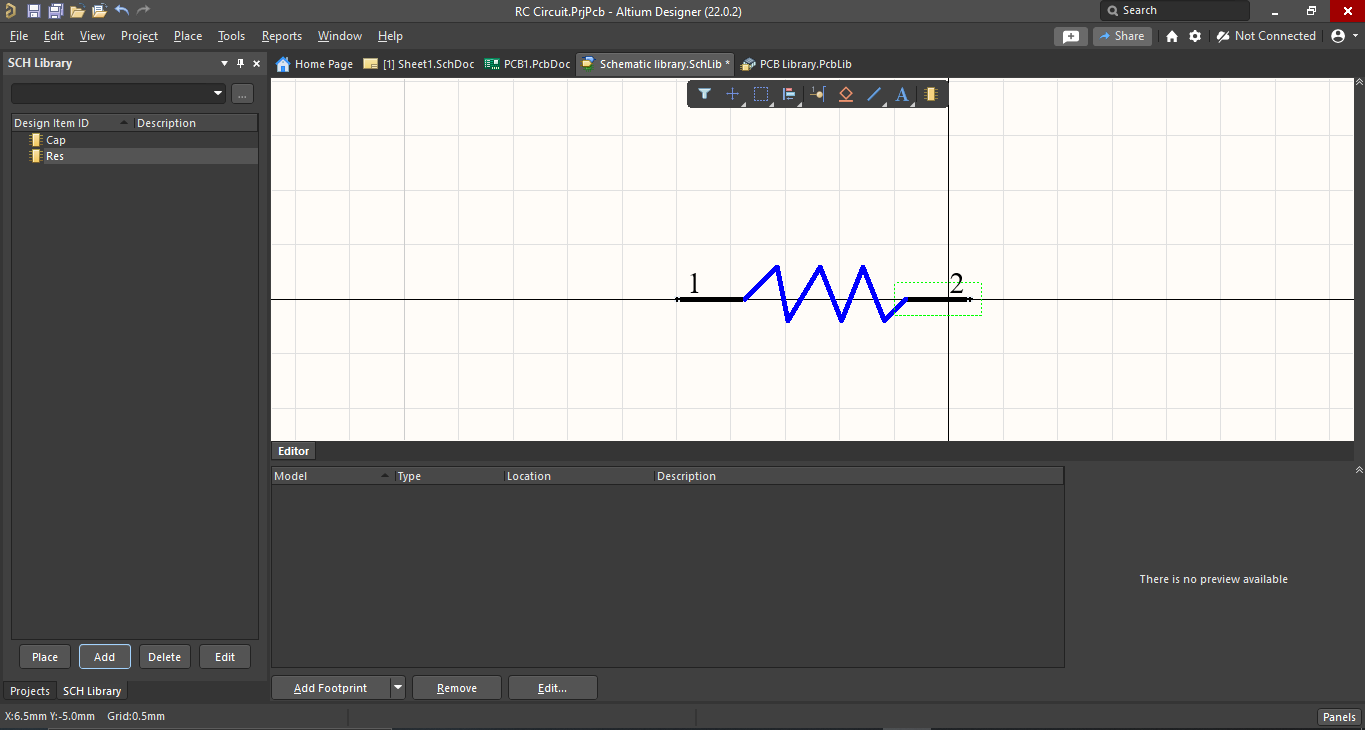Collapse the preview panel via chevron
The width and height of the screenshot is (1365, 730).
coord(1358,469)
